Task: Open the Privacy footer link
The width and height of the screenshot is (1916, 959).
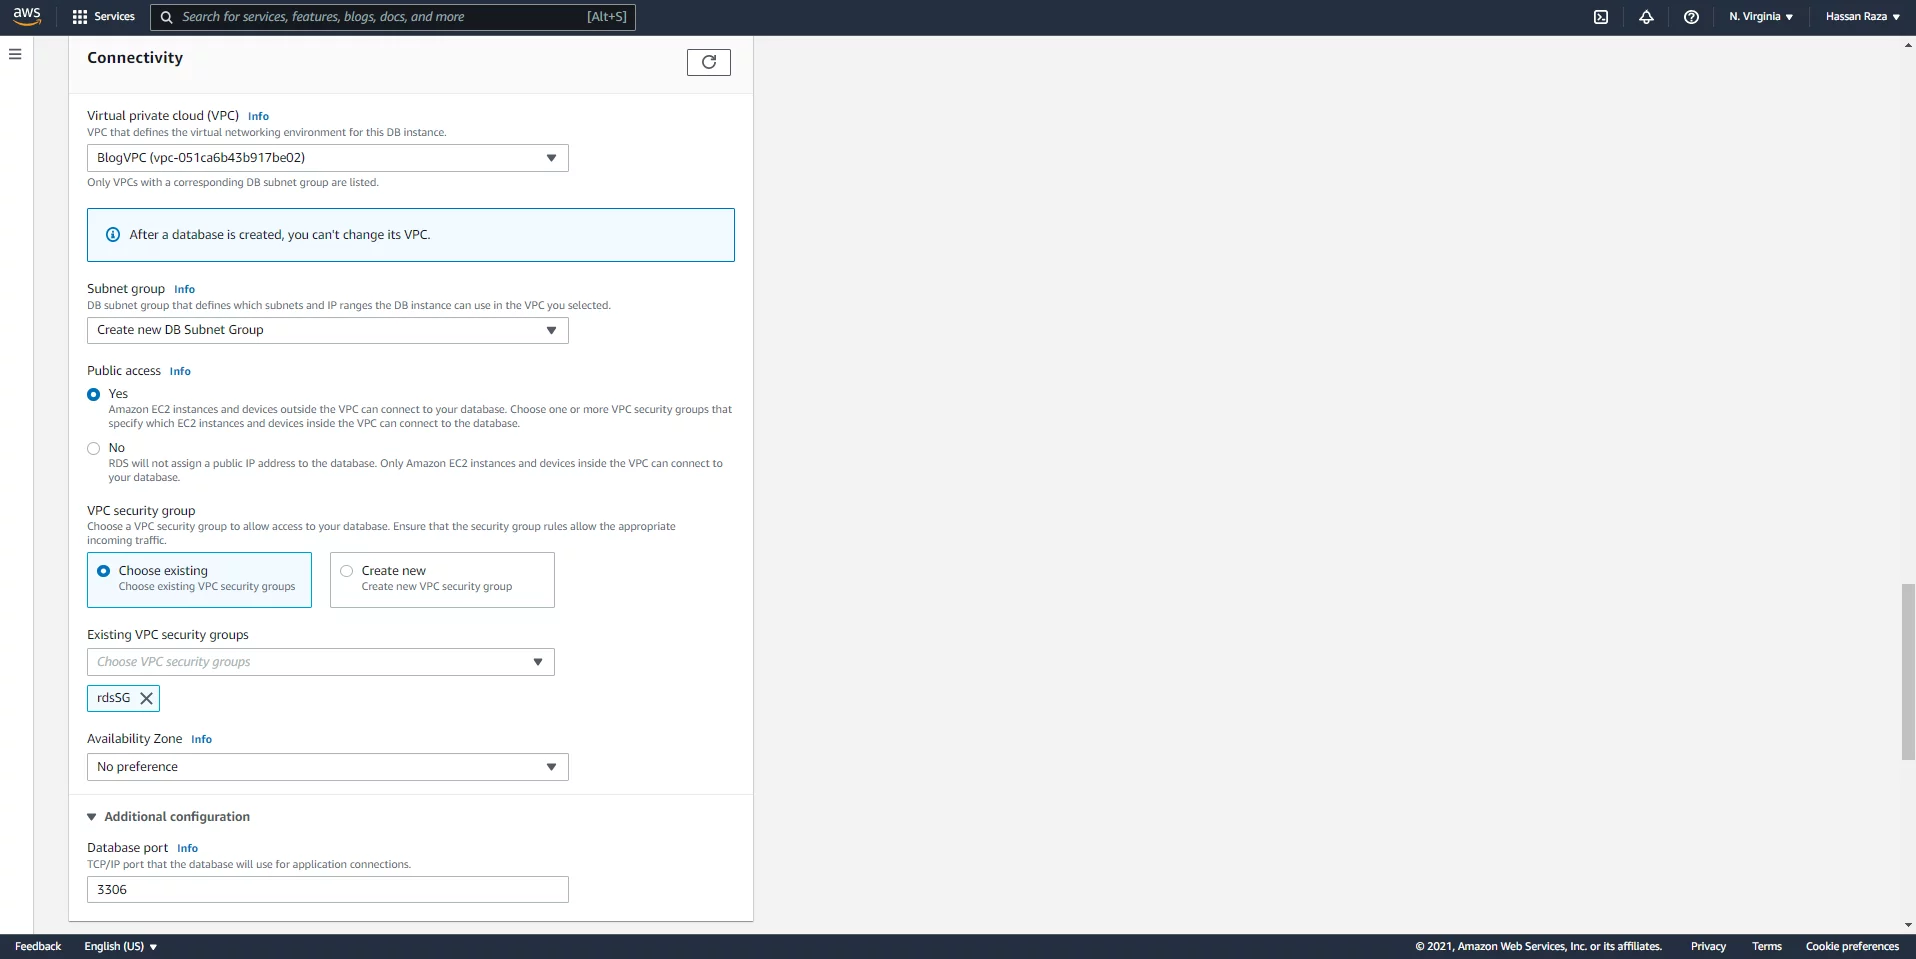Action: tap(1708, 946)
